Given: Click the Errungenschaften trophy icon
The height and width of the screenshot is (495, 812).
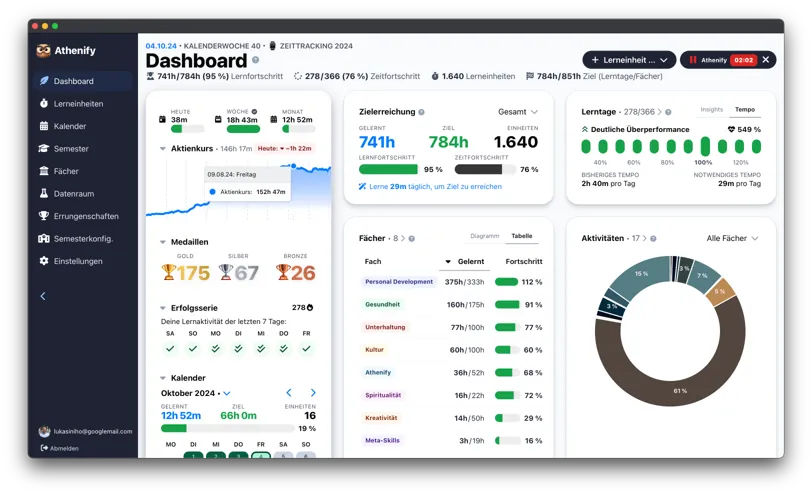Looking at the screenshot, I should [x=44, y=216].
